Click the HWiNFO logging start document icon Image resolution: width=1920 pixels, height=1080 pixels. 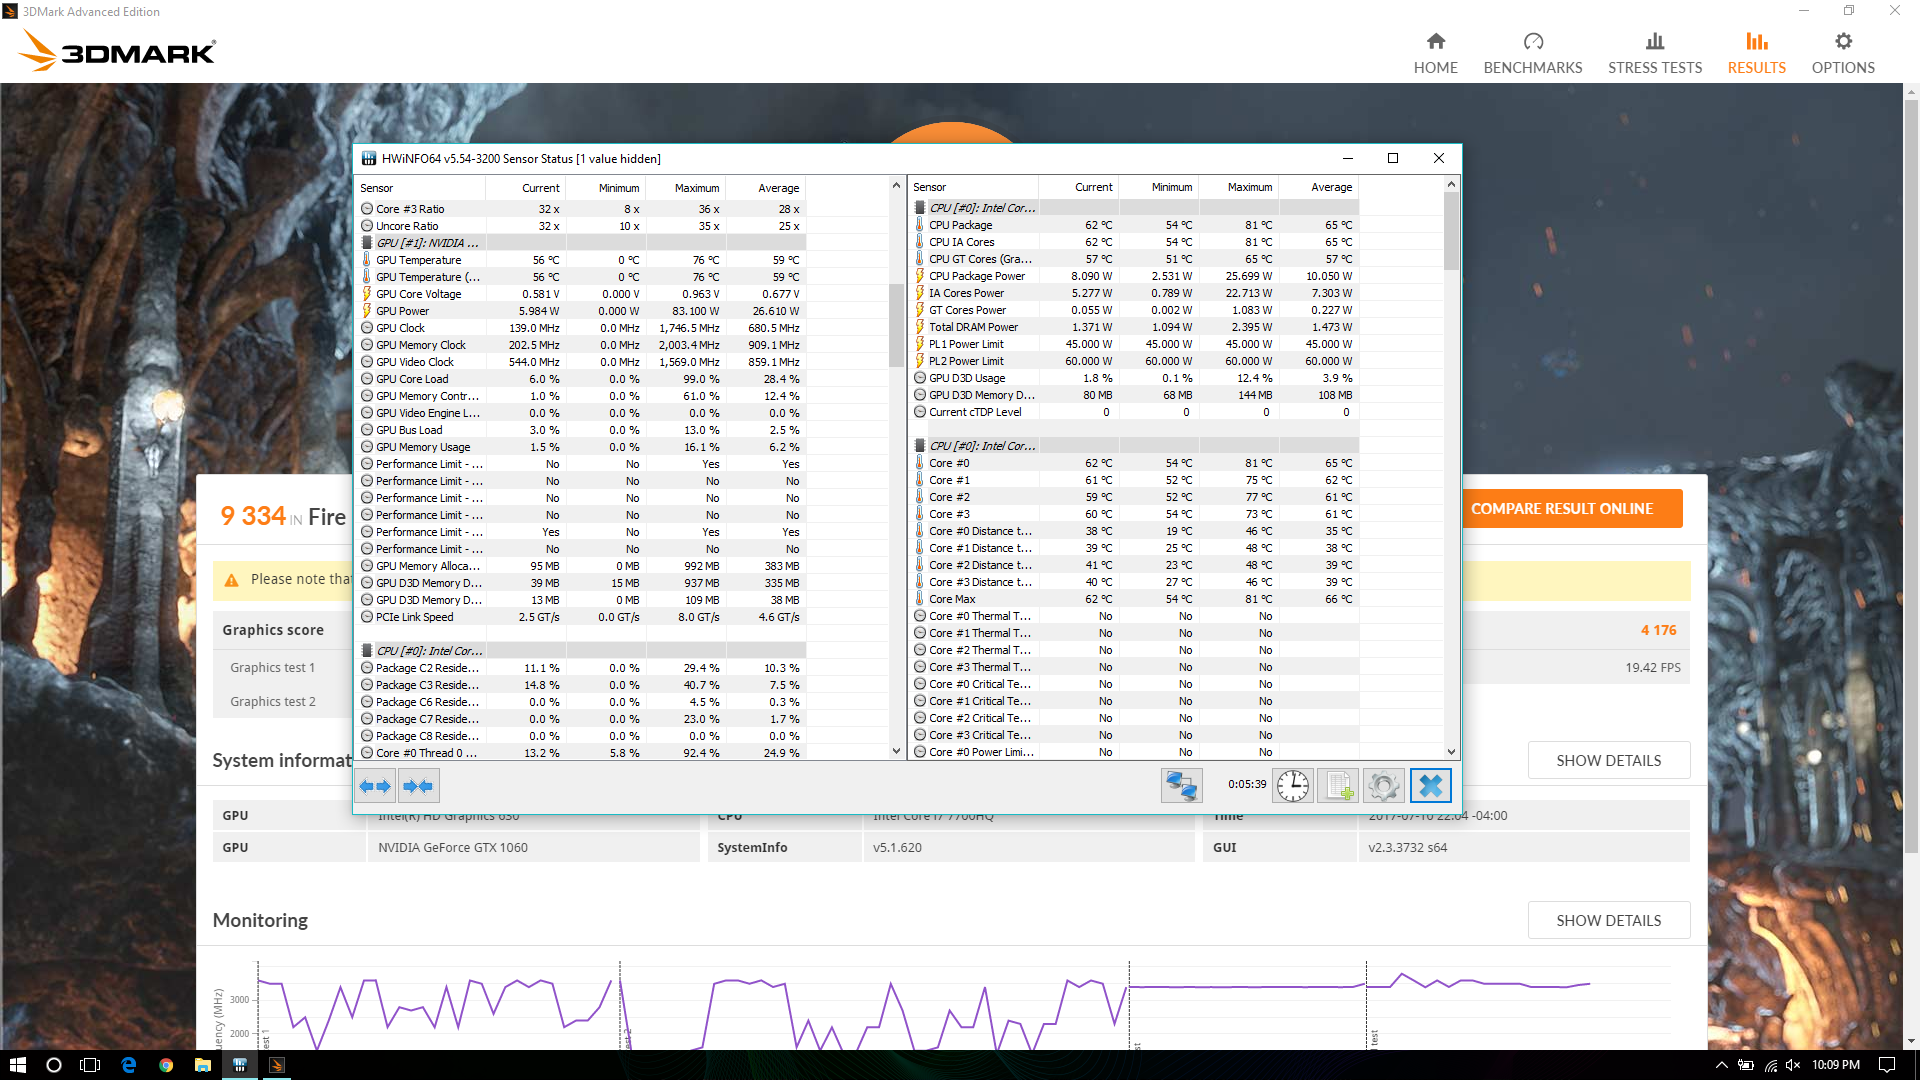point(1338,786)
